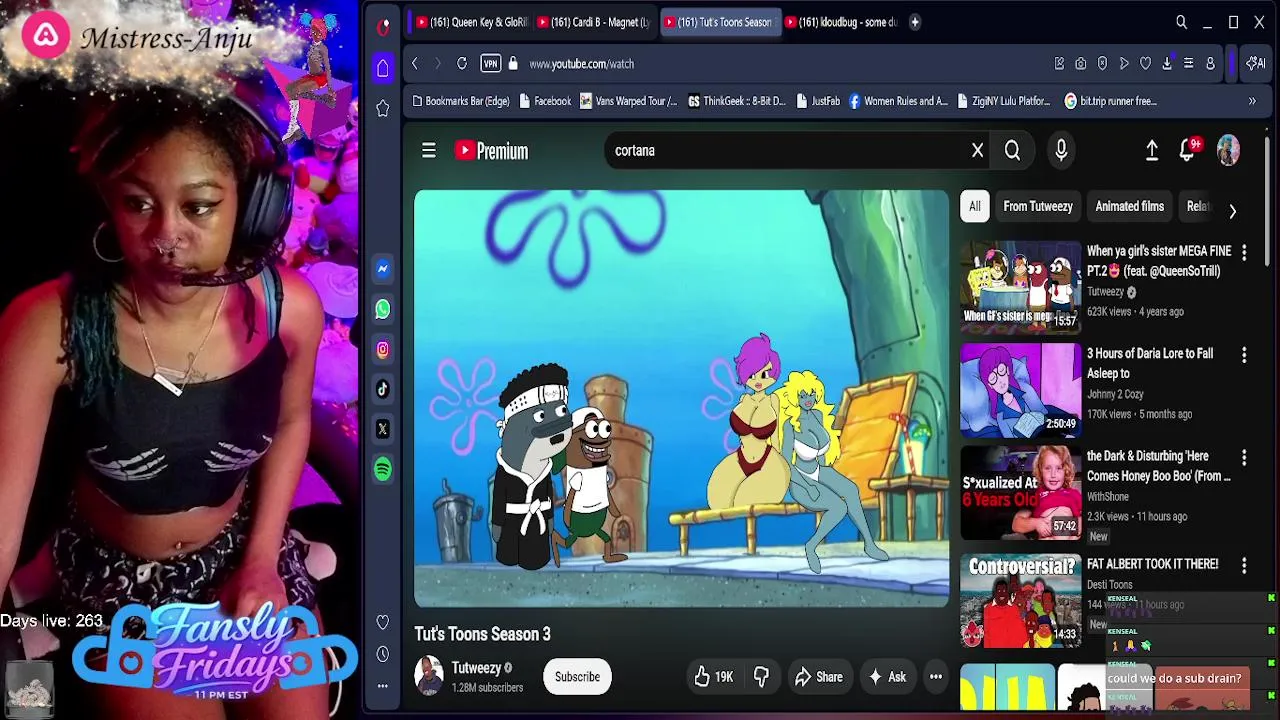Switch to Cardi B - Magnet tab
The height and width of the screenshot is (720, 1280).
[x=594, y=22]
